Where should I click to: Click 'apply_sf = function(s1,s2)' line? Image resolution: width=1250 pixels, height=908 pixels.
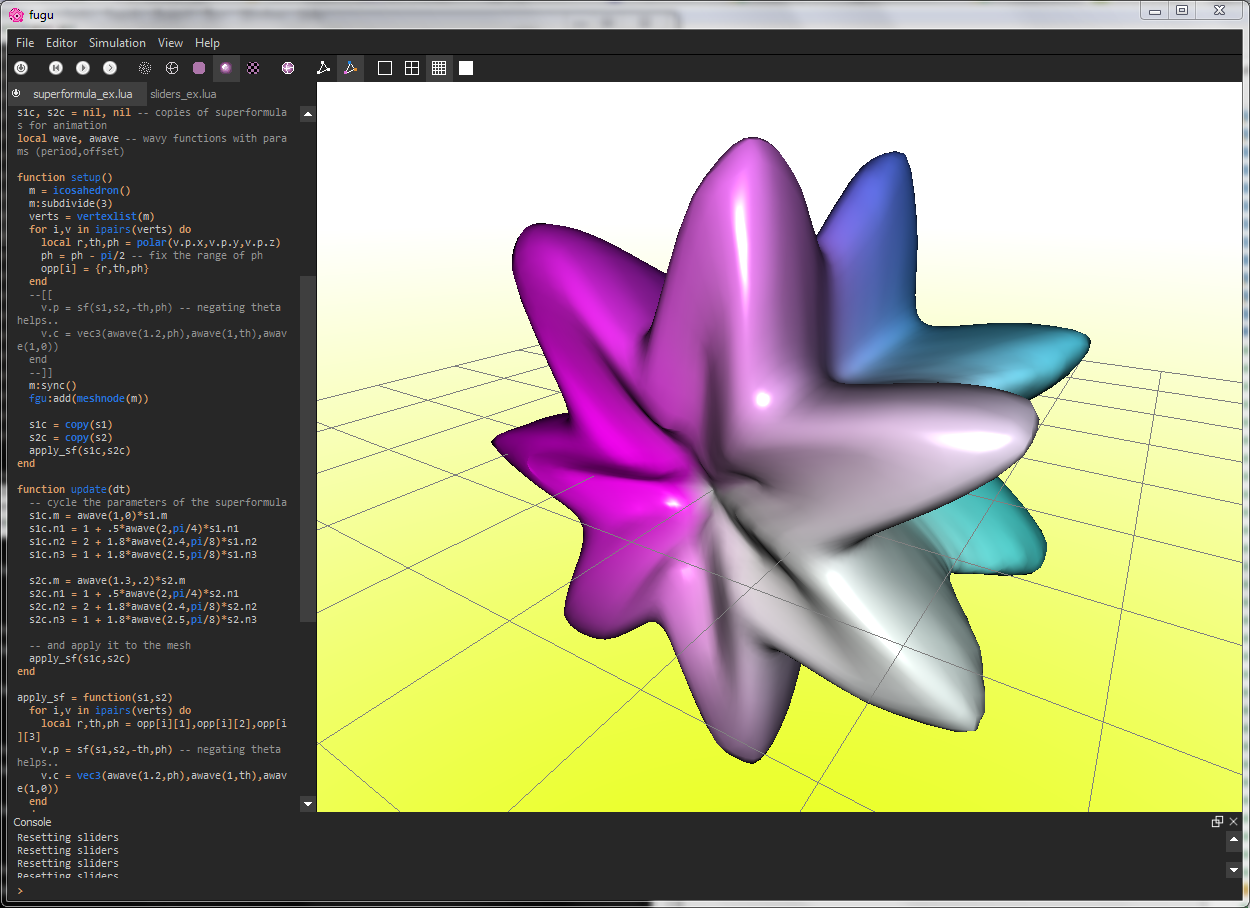[x=95, y=697]
